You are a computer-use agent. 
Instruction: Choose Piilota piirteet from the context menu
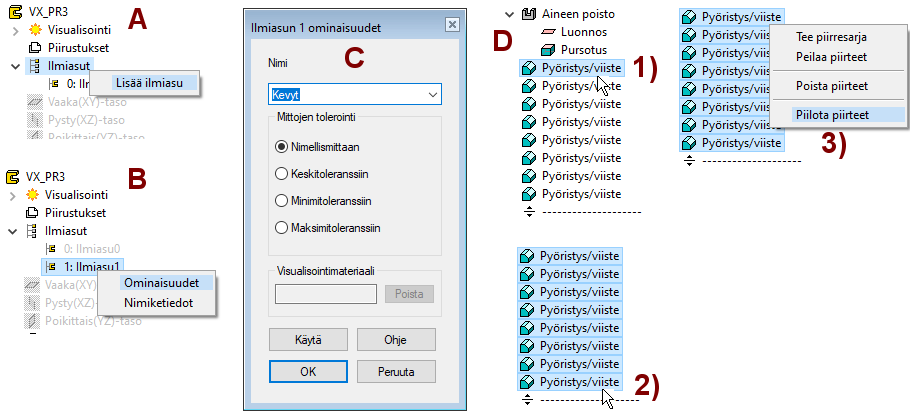[x=831, y=115]
